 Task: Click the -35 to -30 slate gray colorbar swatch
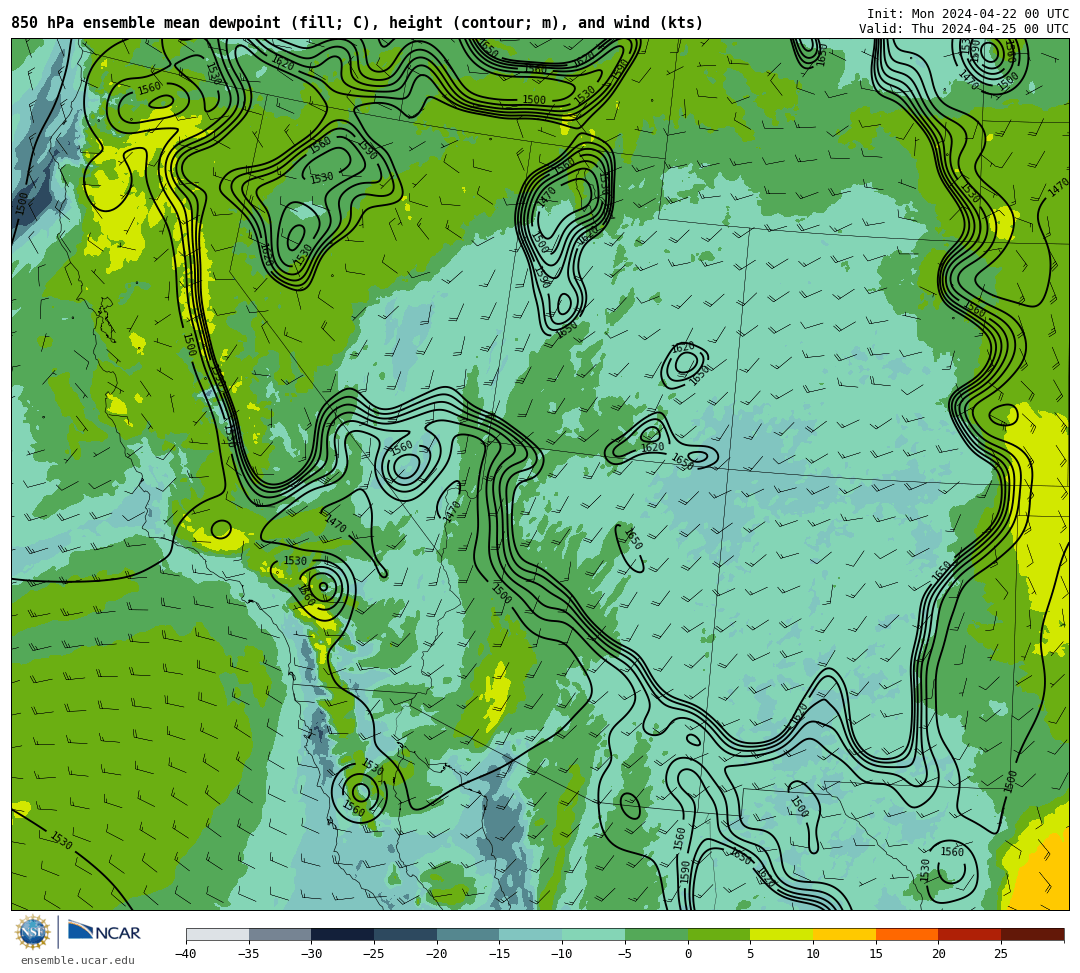pos(280,934)
